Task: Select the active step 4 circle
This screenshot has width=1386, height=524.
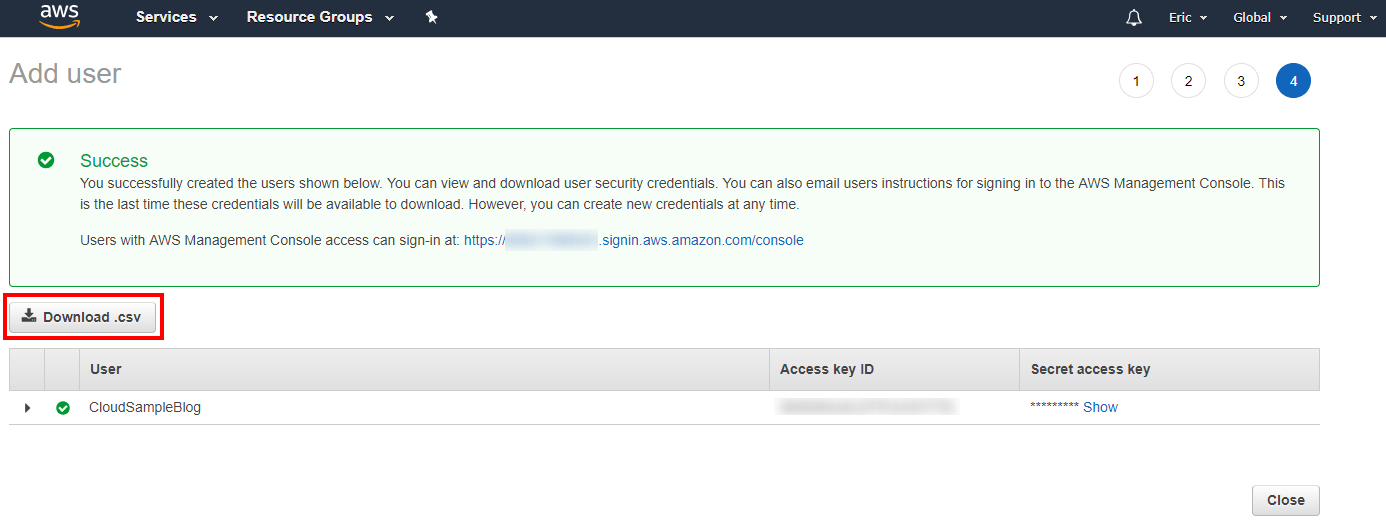Action: [1293, 81]
